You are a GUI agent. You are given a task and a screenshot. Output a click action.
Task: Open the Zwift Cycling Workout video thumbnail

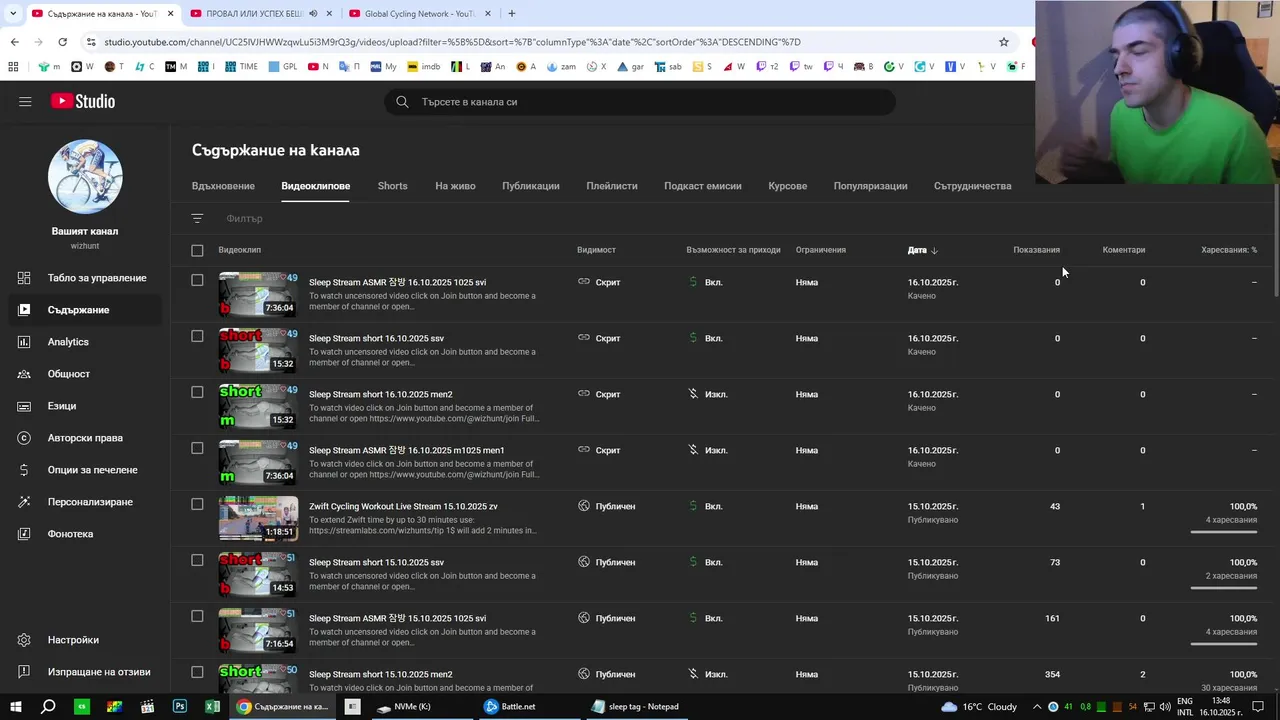(x=259, y=518)
